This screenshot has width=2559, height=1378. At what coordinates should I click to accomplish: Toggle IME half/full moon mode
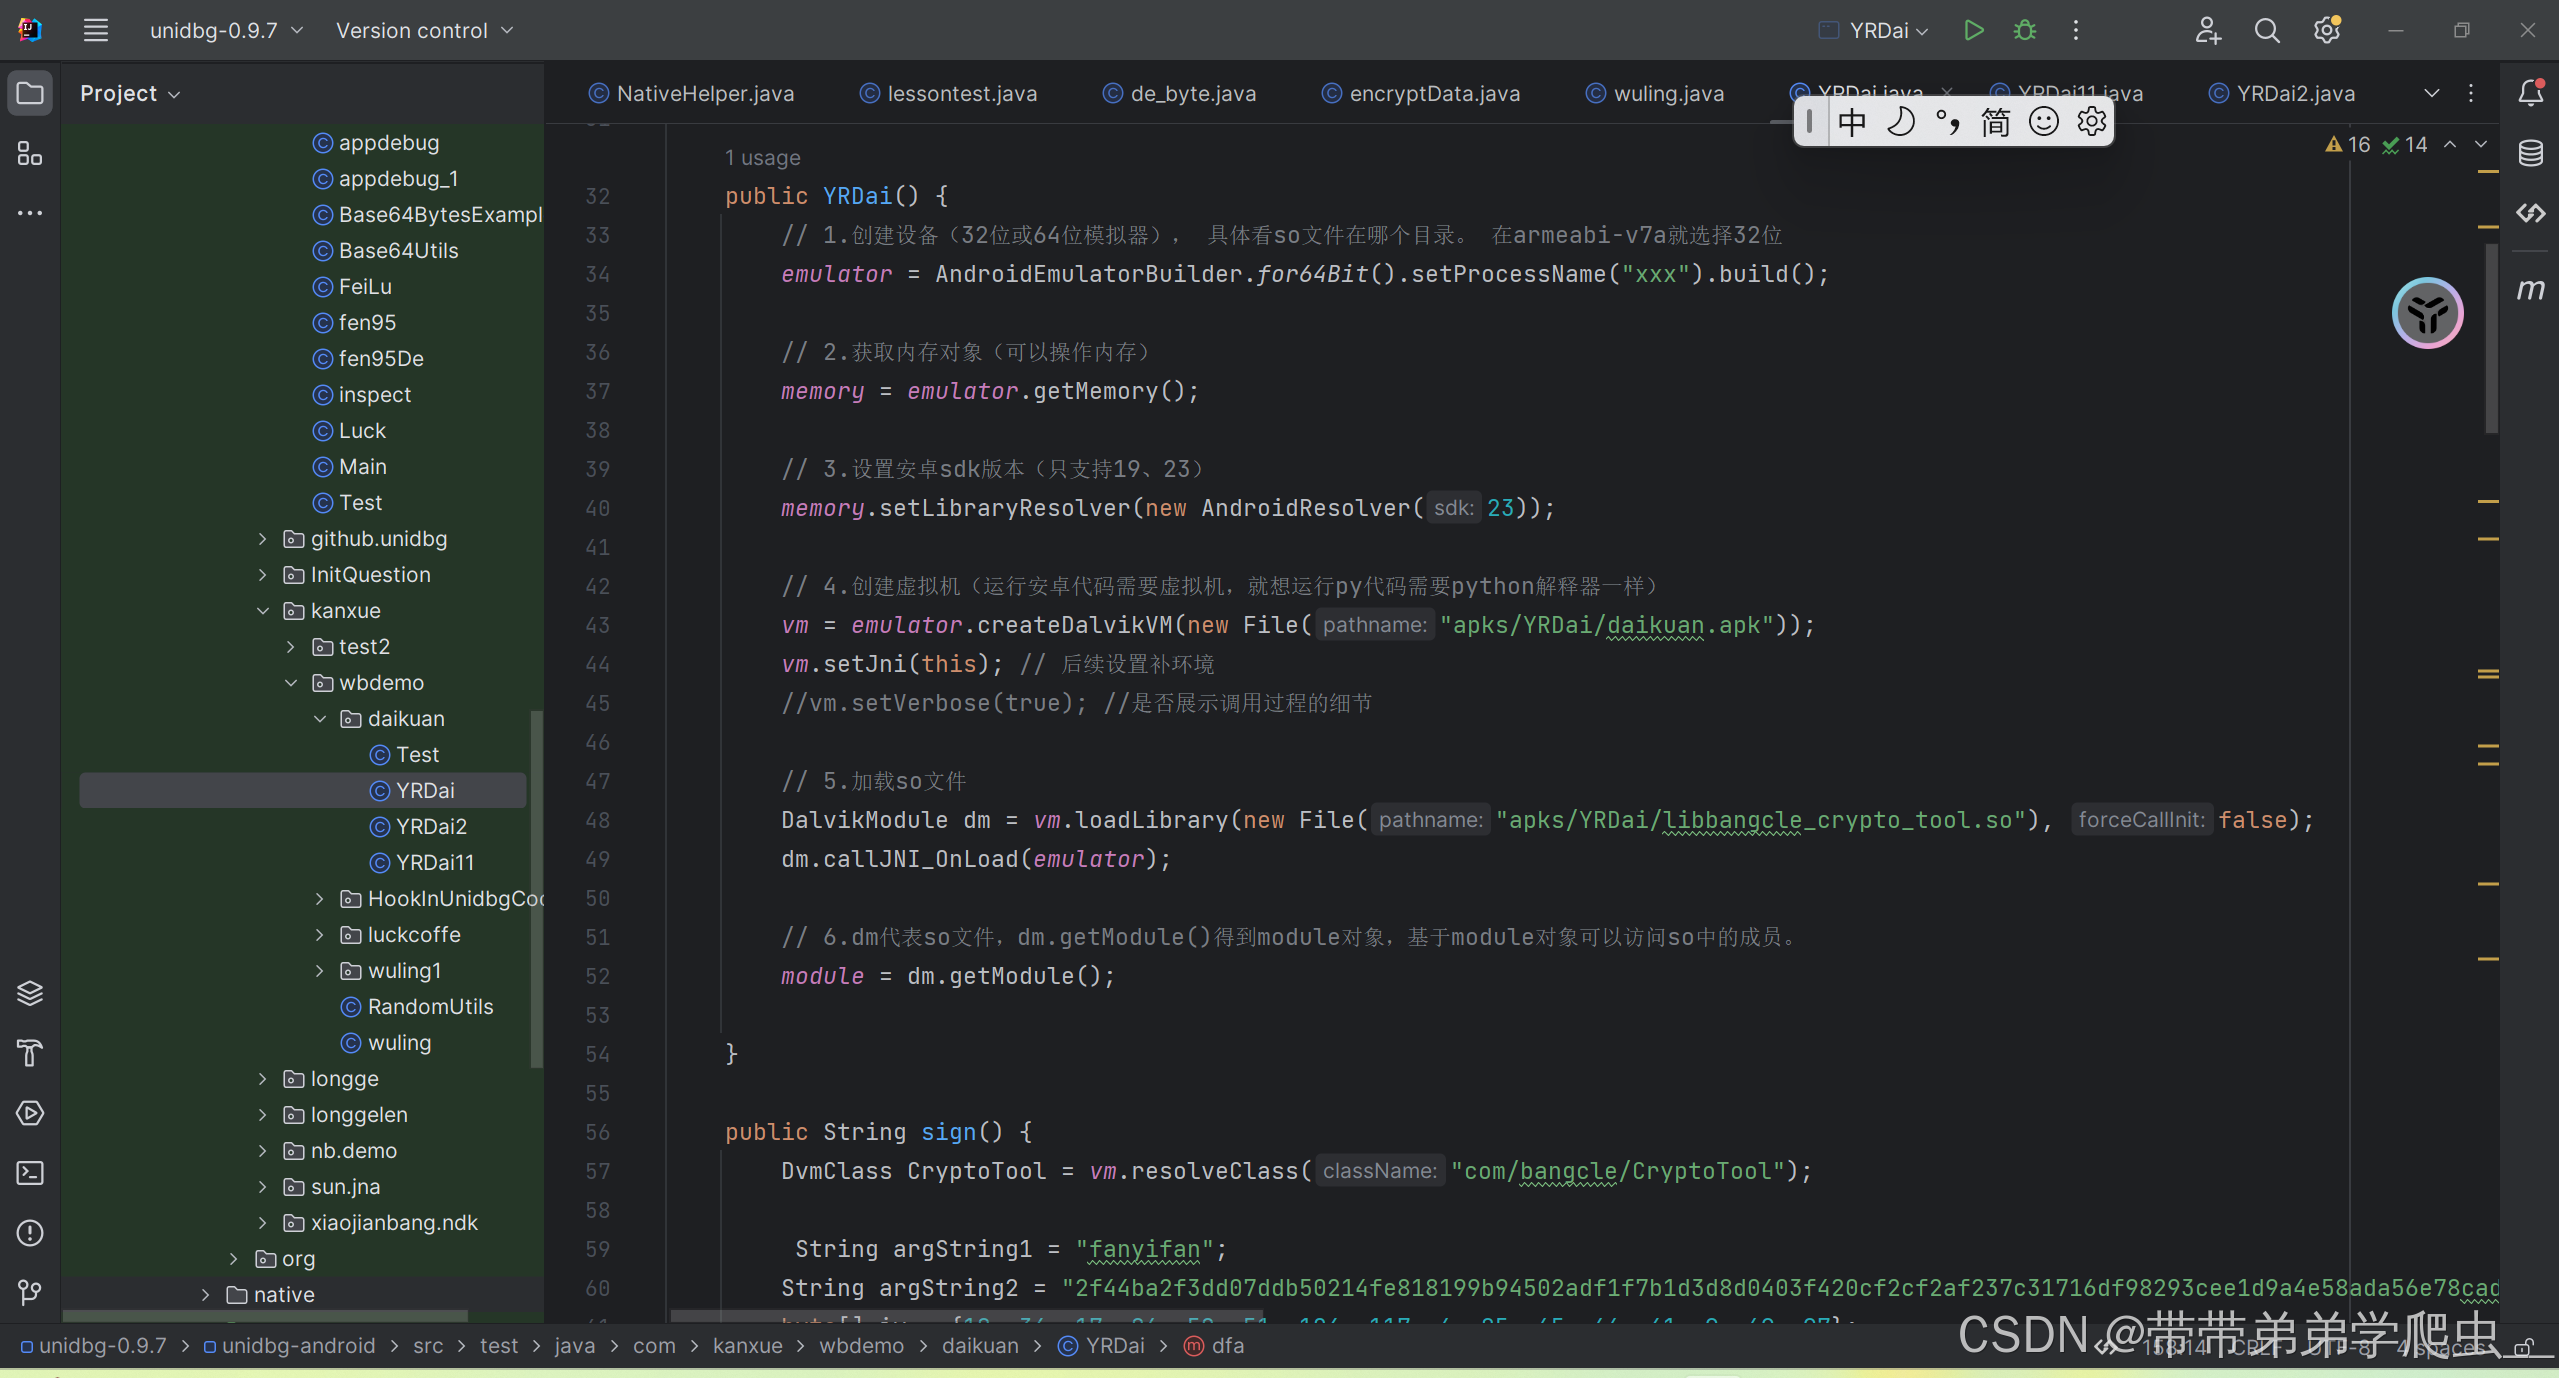pyautogui.click(x=1900, y=122)
